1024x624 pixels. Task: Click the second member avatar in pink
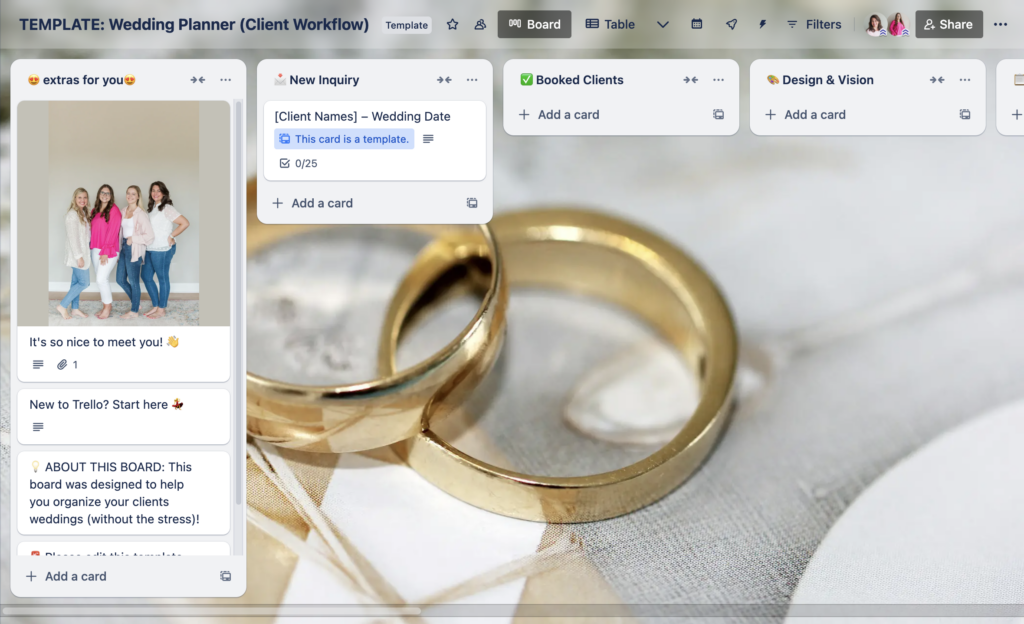click(897, 24)
